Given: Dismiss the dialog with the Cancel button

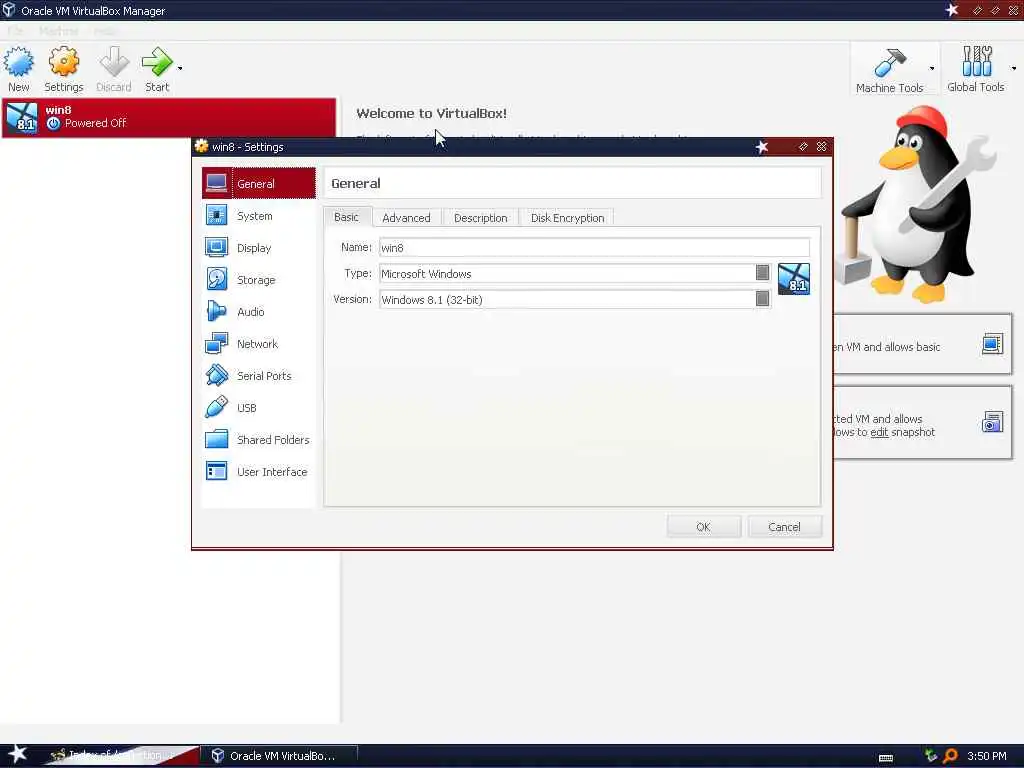Looking at the screenshot, I should (784, 527).
